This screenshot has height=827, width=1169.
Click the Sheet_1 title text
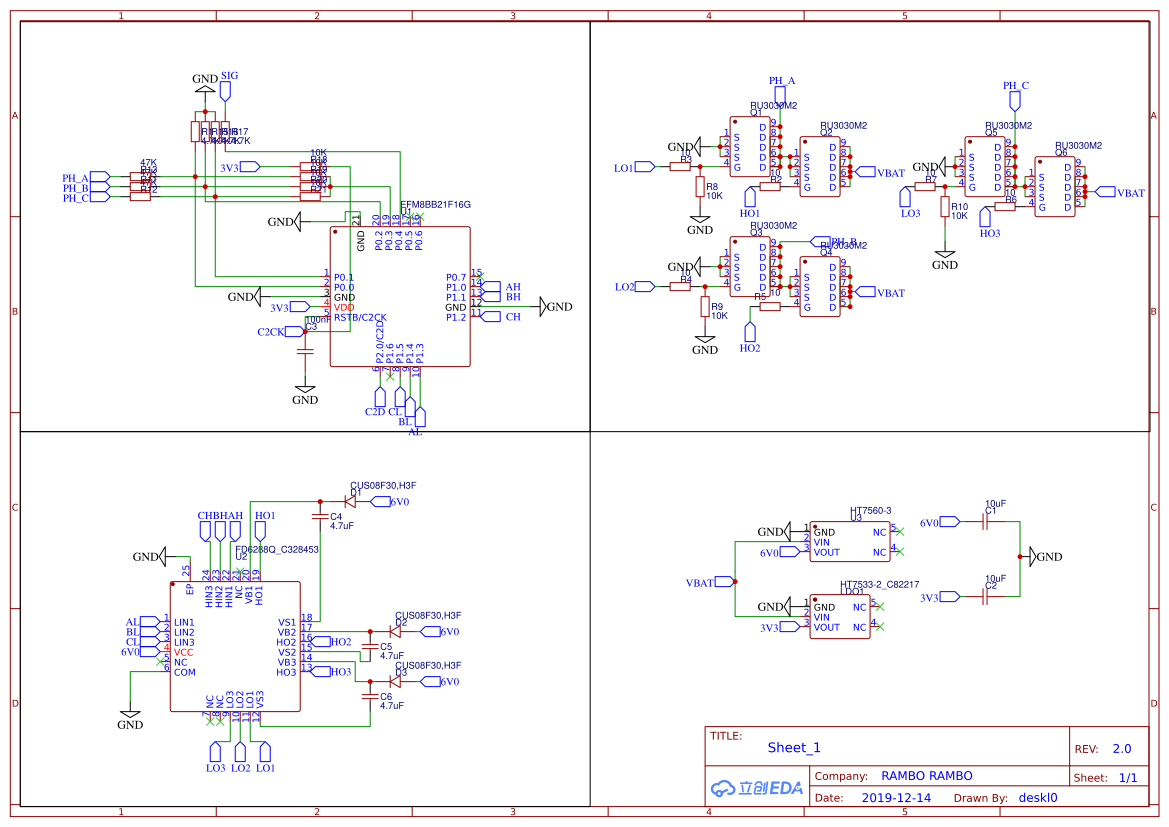tap(794, 747)
